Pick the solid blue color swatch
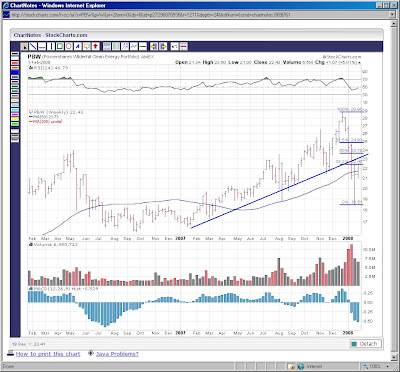The width and height of the screenshot is (400, 372). pyautogui.click(x=15, y=72)
